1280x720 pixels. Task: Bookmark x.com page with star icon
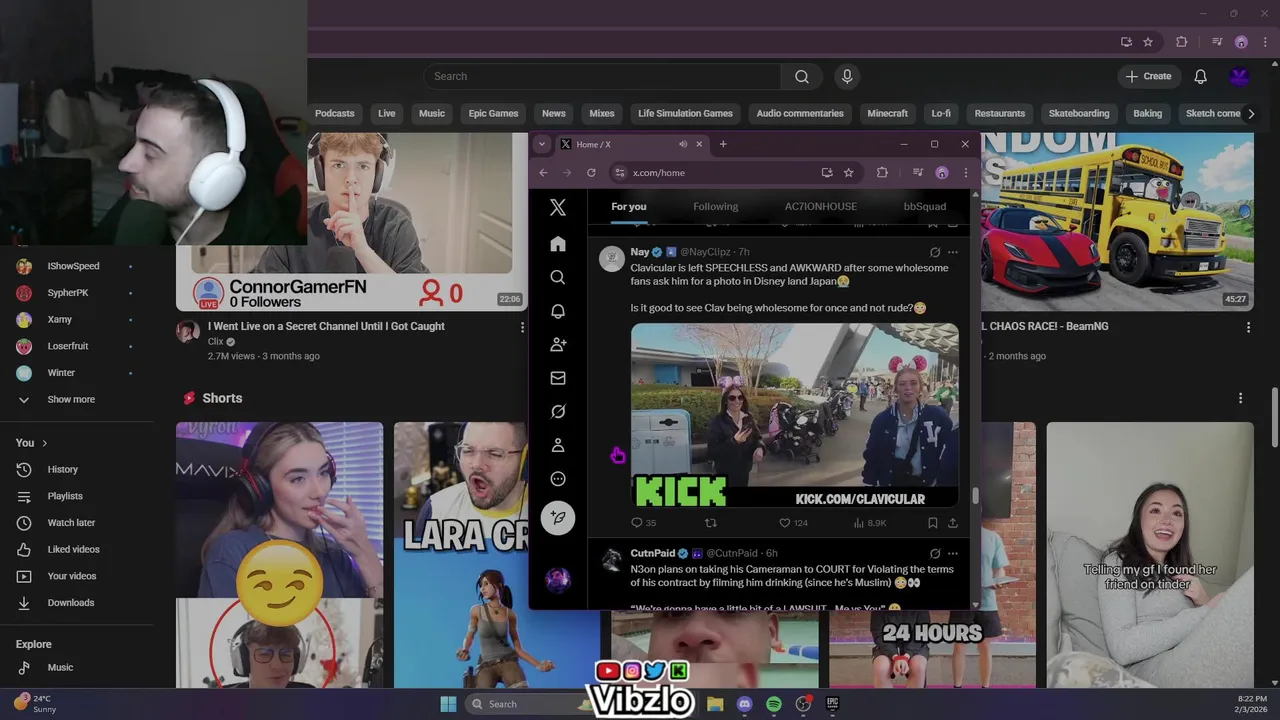[848, 173]
